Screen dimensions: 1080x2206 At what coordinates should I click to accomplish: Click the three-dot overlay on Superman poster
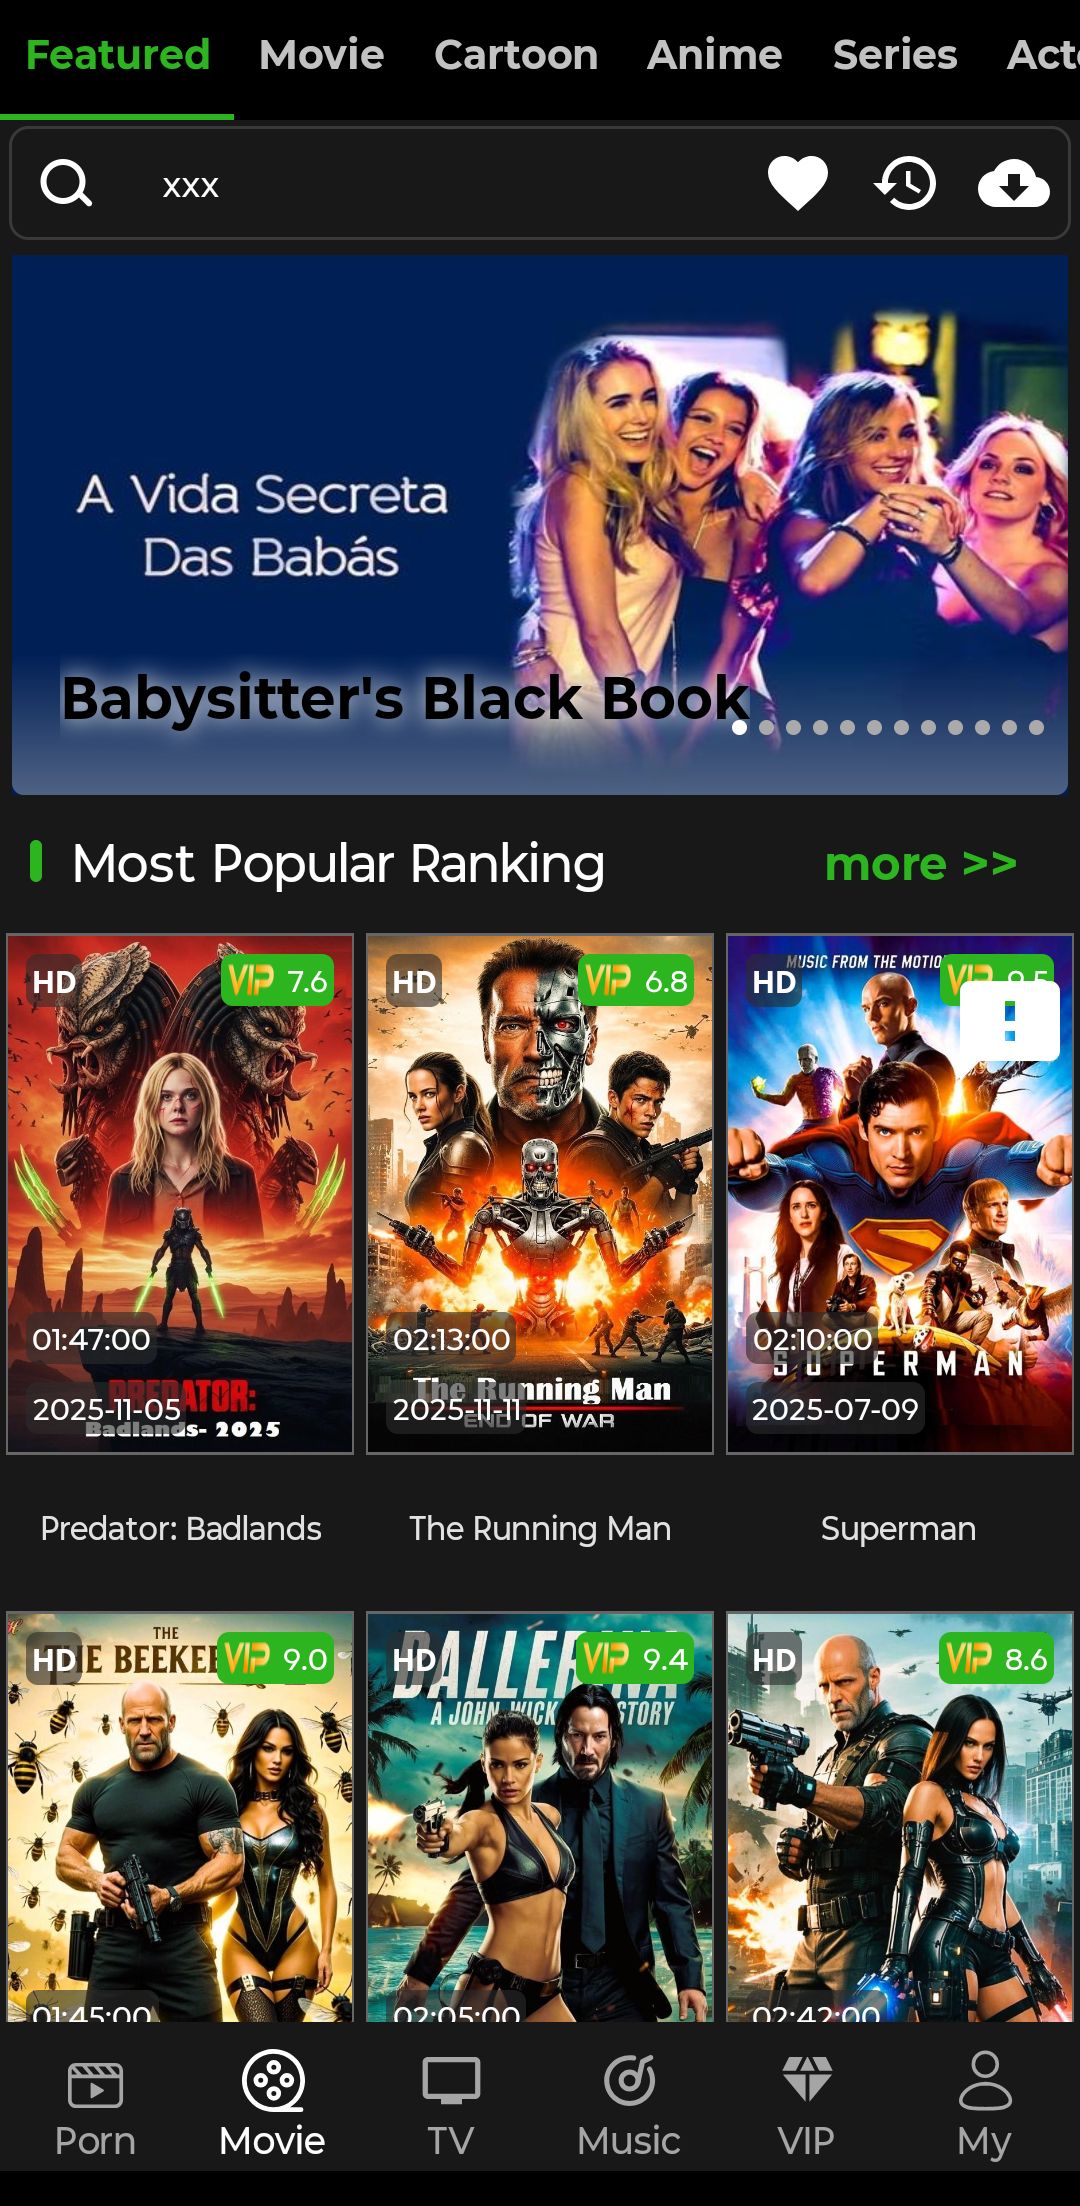1010,1021
